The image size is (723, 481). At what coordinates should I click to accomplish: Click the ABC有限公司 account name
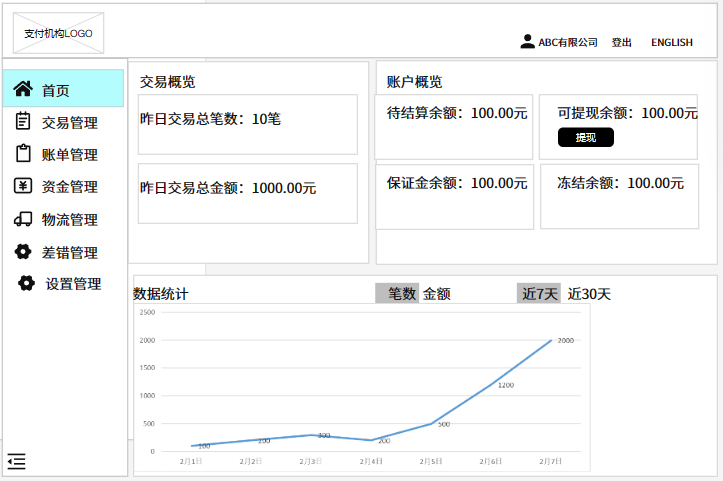[568, 42]
